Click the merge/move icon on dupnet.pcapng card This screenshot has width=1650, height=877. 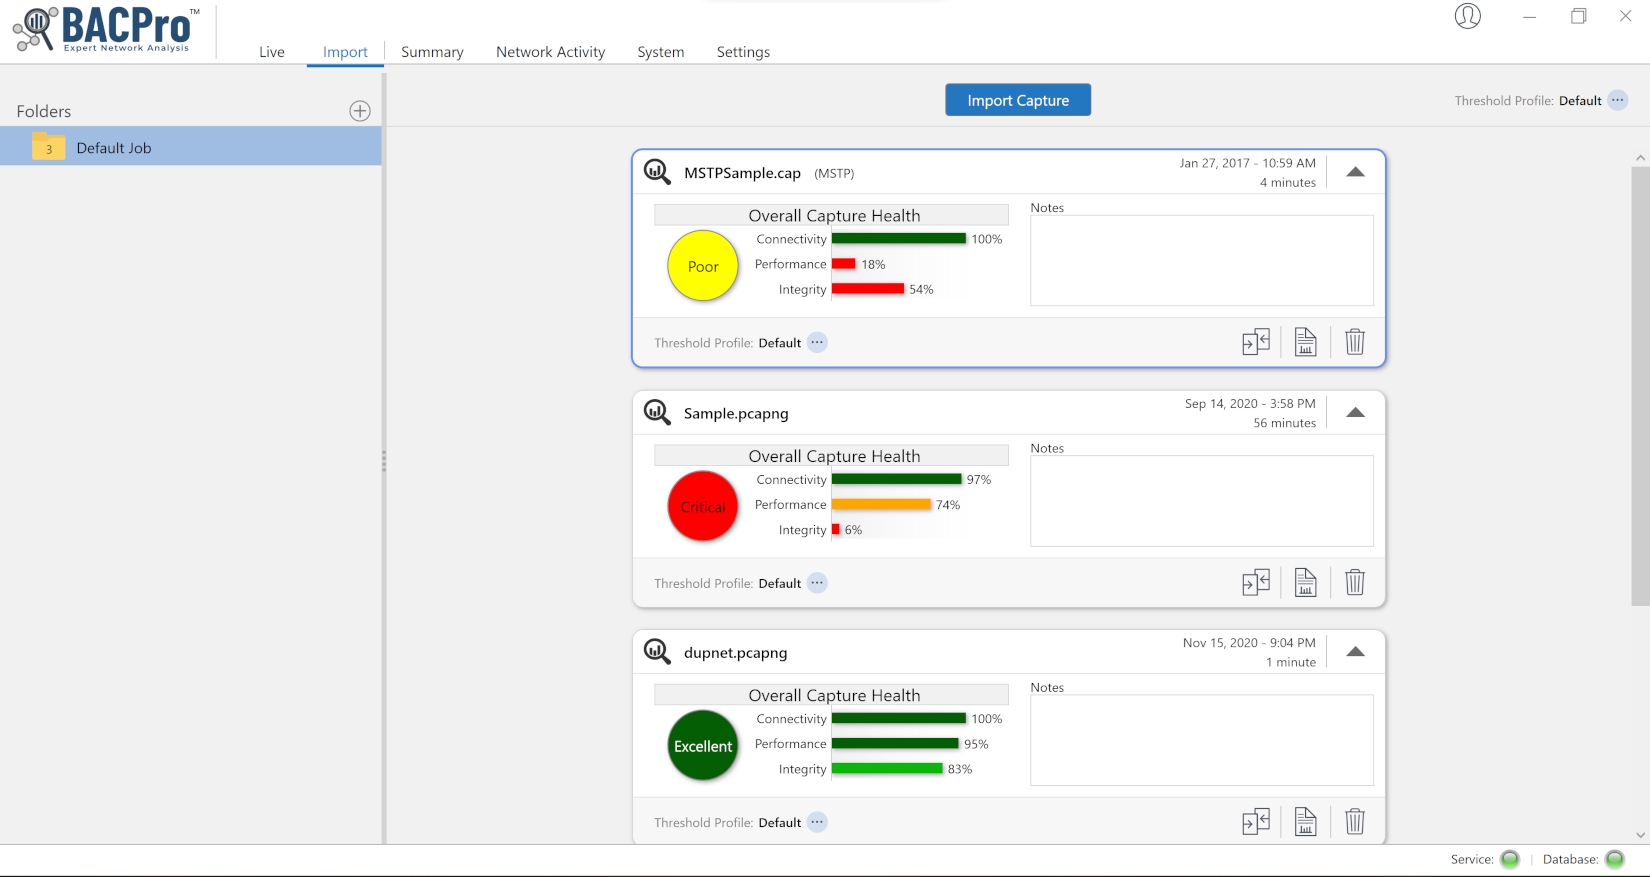click(x=1256, y=822)
